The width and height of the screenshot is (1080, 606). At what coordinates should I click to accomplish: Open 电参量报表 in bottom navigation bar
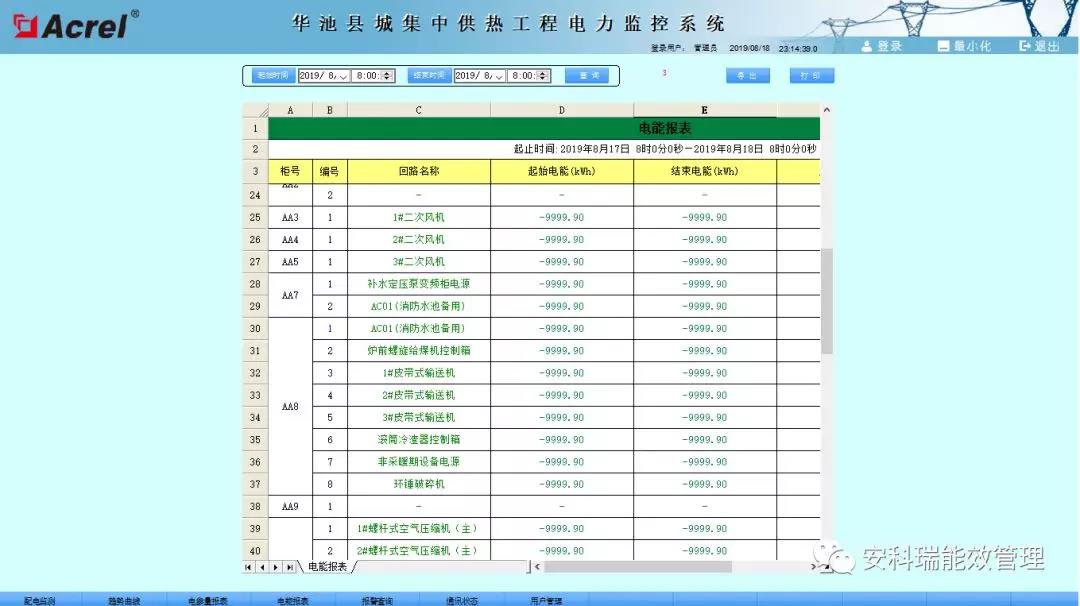tap(208, 600)
